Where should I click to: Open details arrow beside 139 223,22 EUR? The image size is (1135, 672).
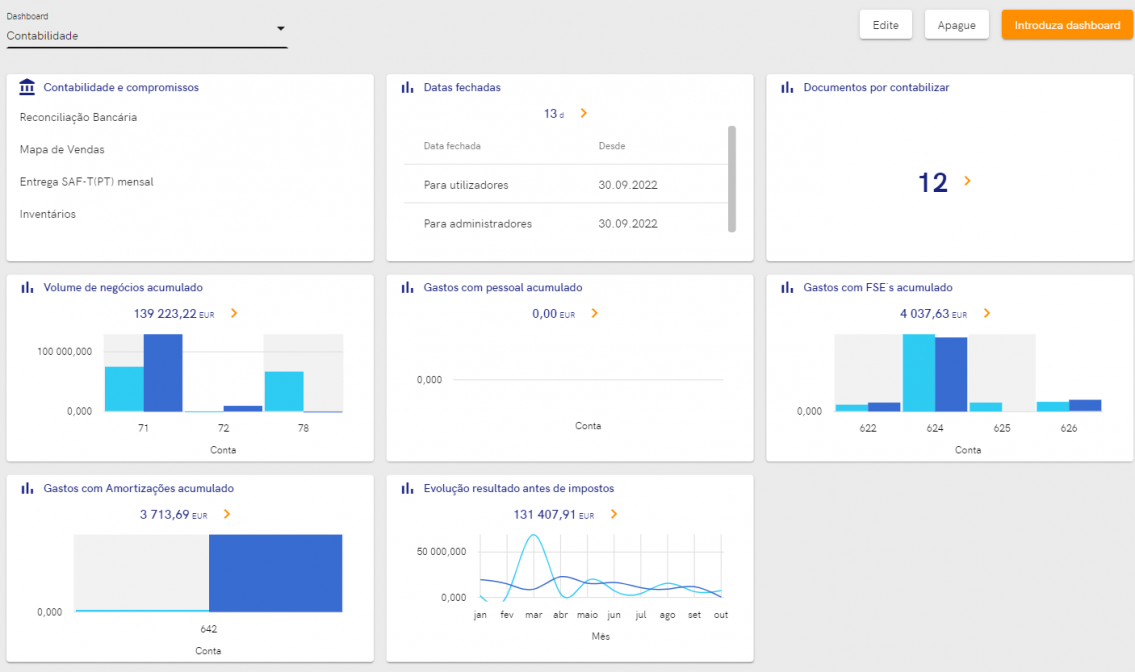(234, 314)
